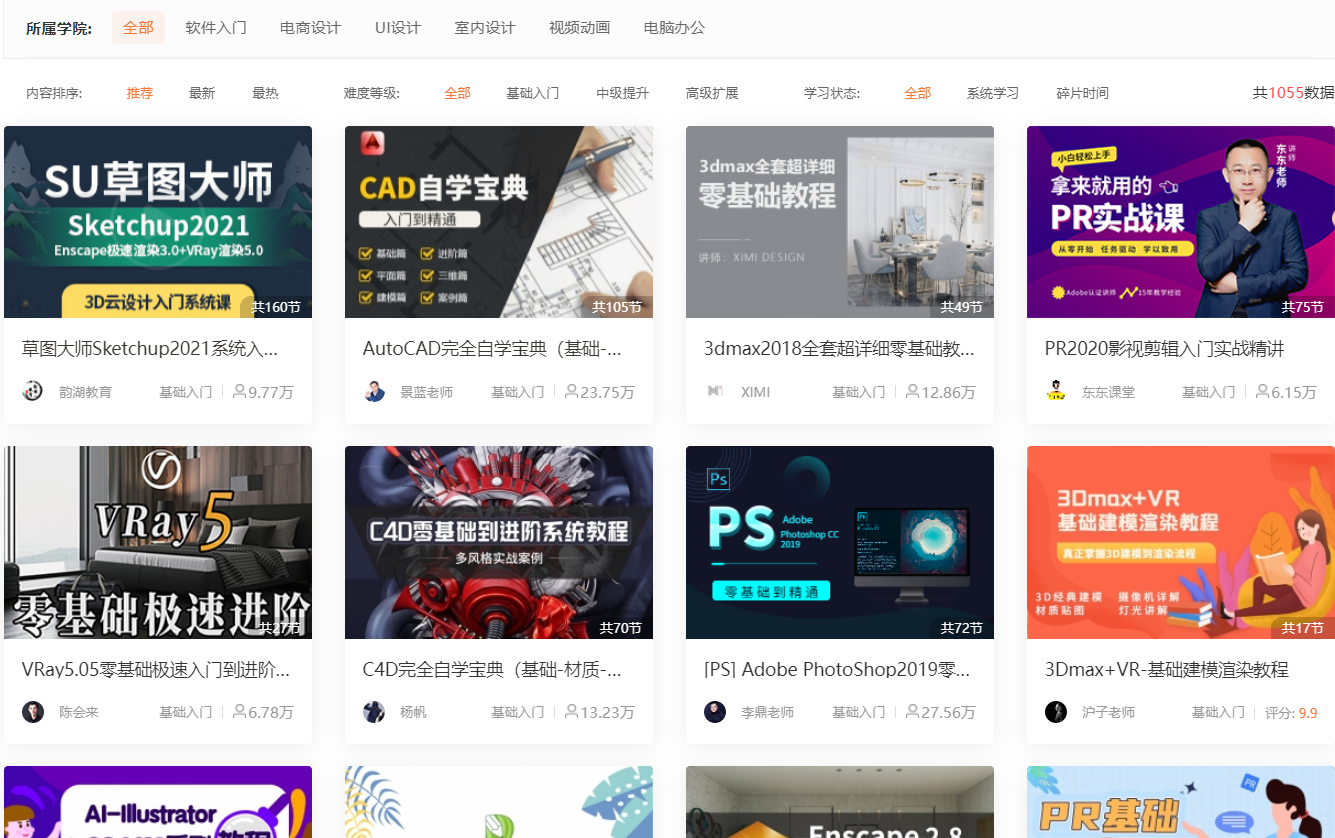Select 视频动画 college category
The height and width of the screenshot is (838, 1335).
point(579,28)
